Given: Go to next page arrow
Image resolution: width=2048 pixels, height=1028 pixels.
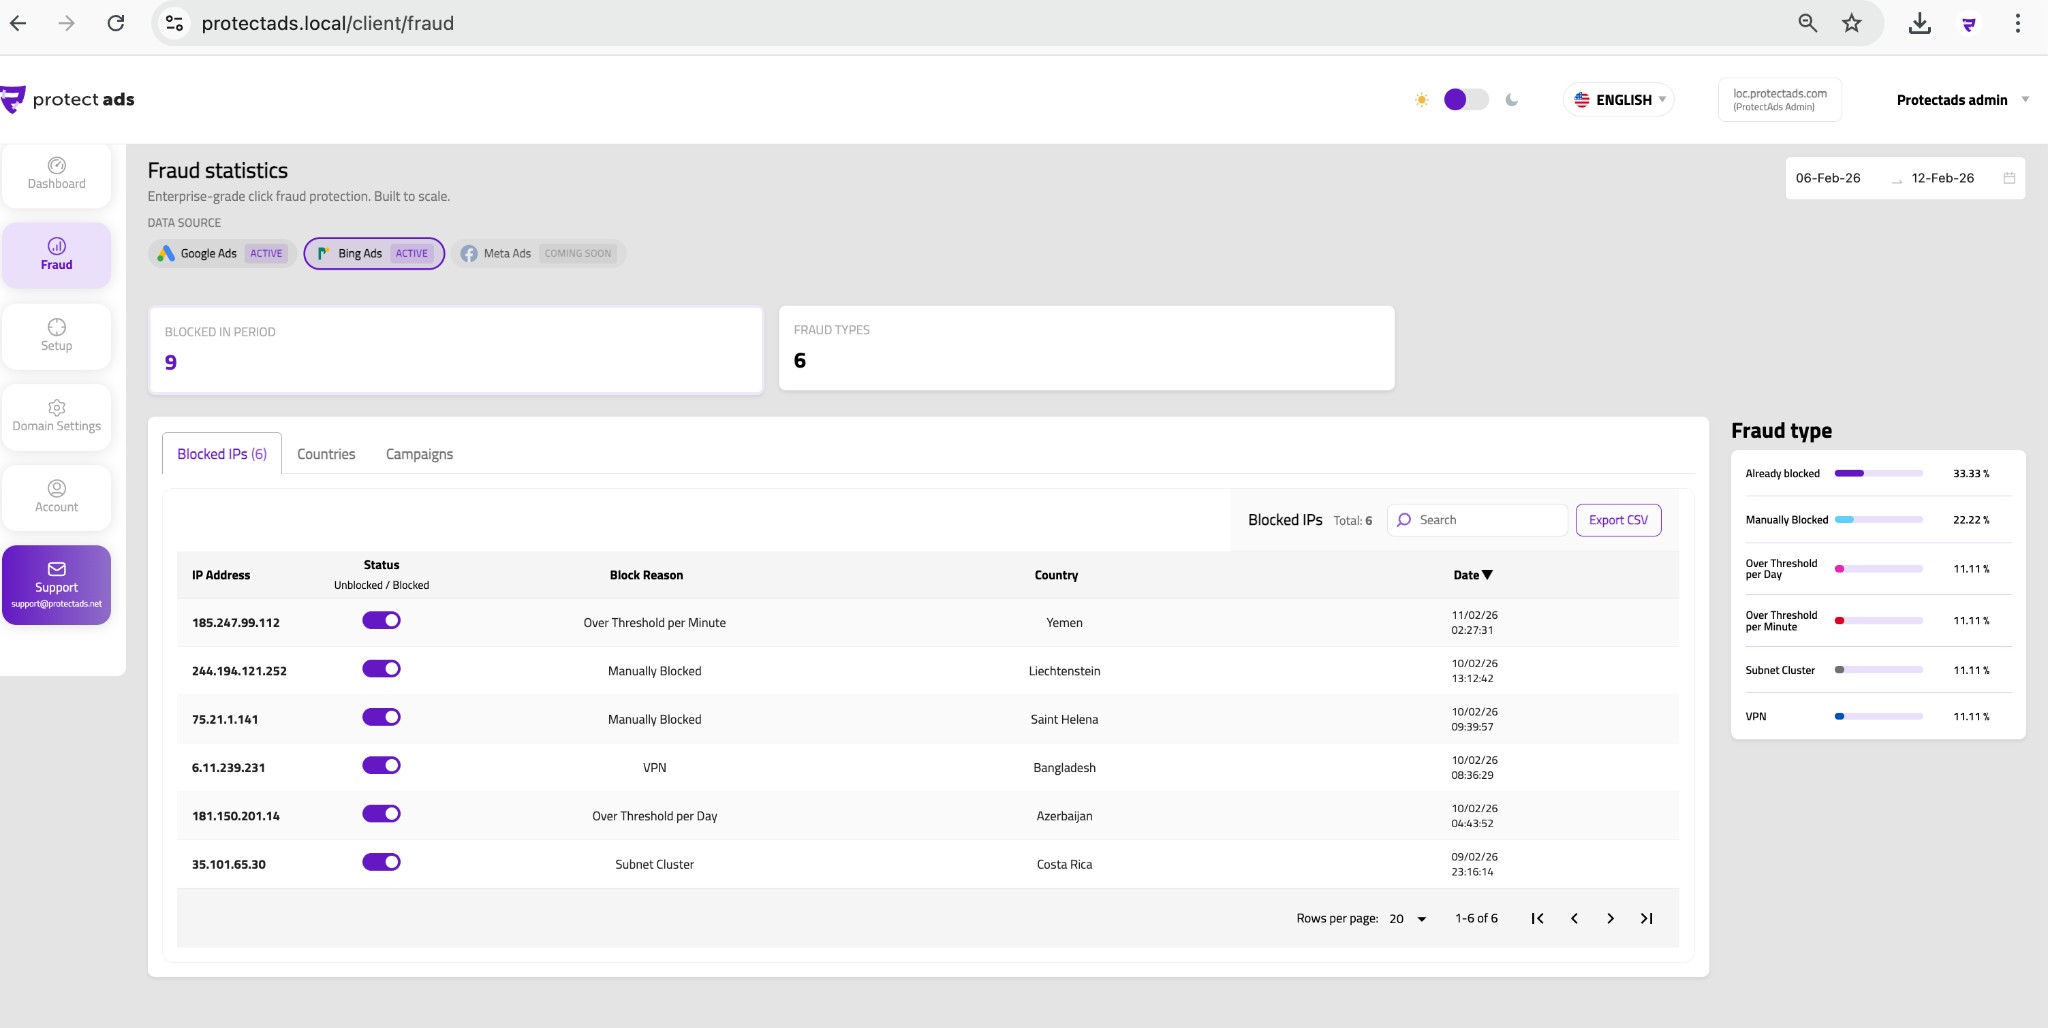Looking at the screenshot, I should tap(1610, 918).
